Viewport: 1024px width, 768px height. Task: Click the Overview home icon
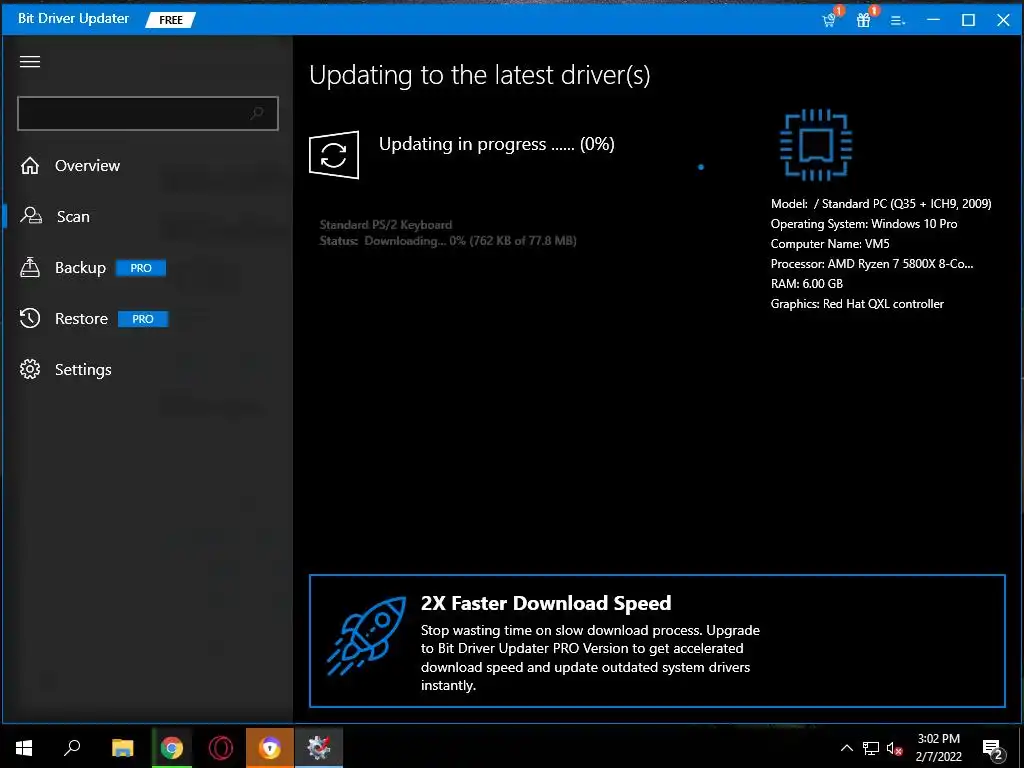tap(30, 165)
